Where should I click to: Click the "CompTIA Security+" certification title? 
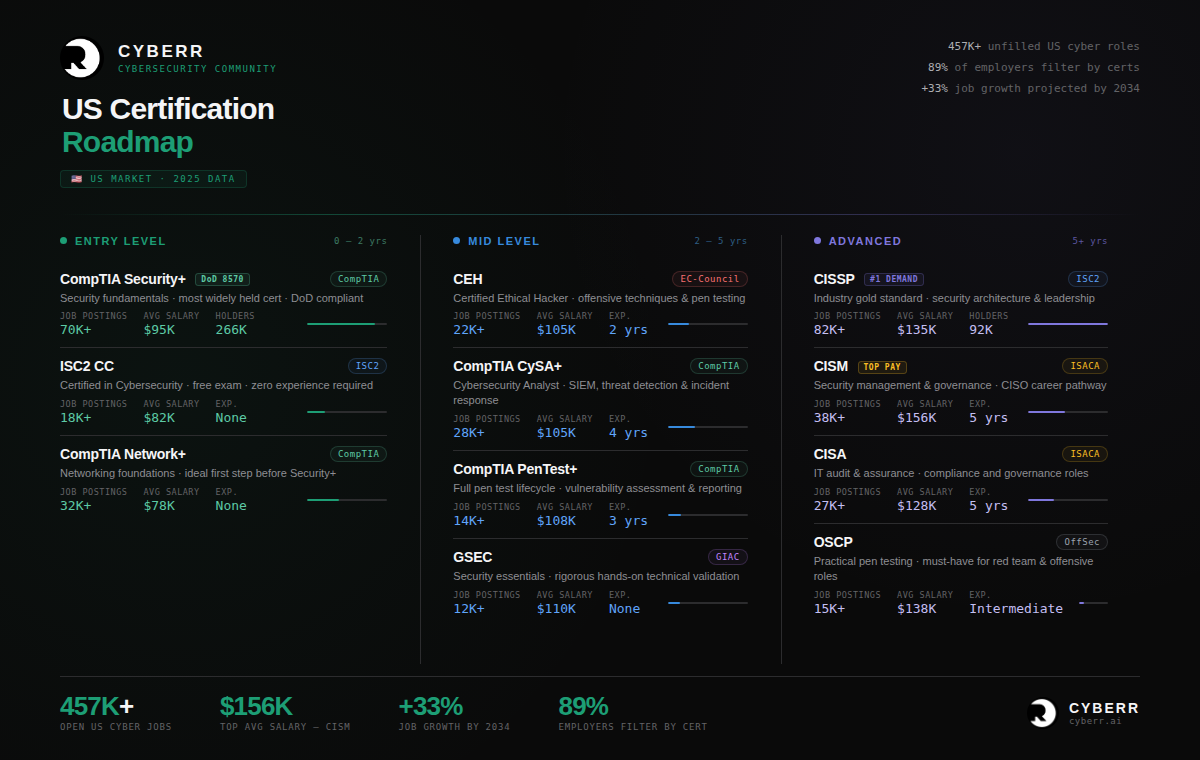(123, 279)
